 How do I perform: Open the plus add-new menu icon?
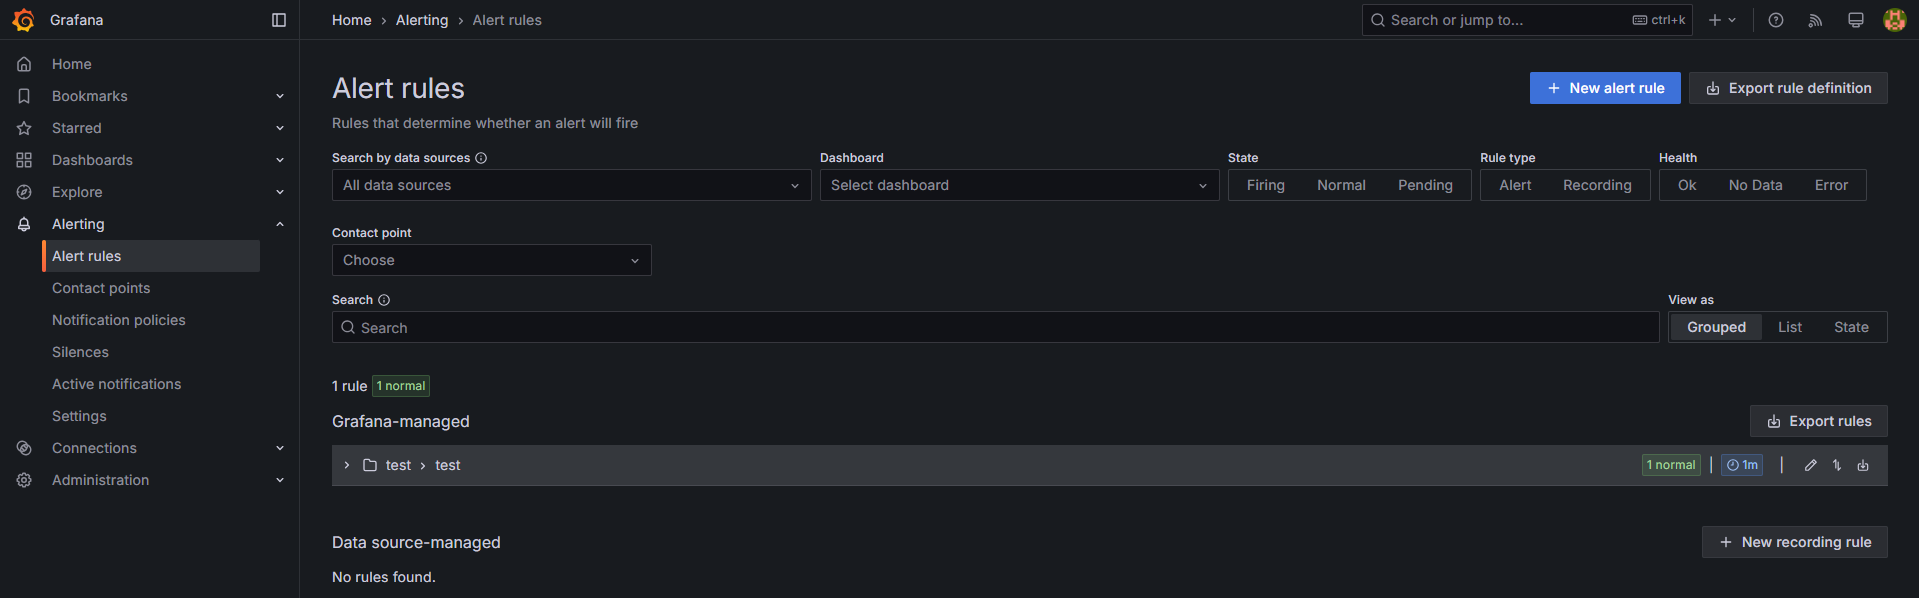pyautogui.click(x=1722, y=20)
